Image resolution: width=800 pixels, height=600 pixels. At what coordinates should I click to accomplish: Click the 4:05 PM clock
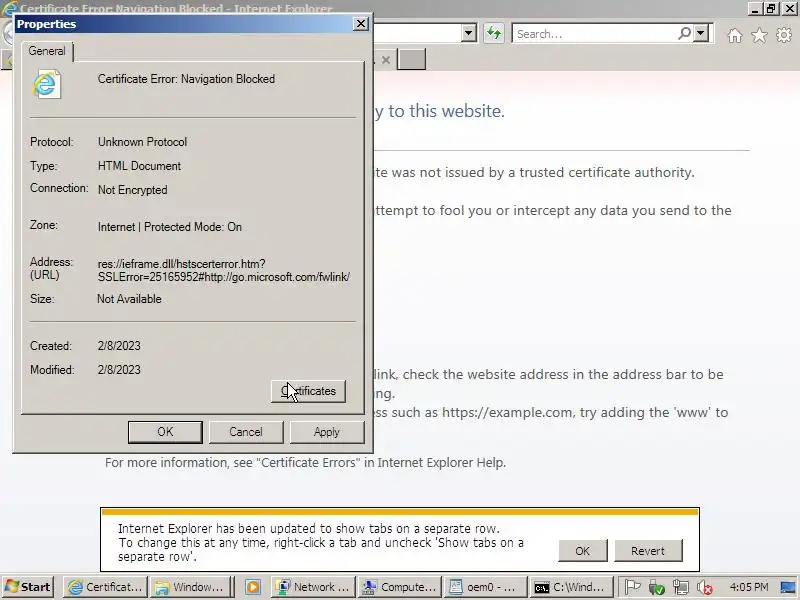click(x=748, y=587)
